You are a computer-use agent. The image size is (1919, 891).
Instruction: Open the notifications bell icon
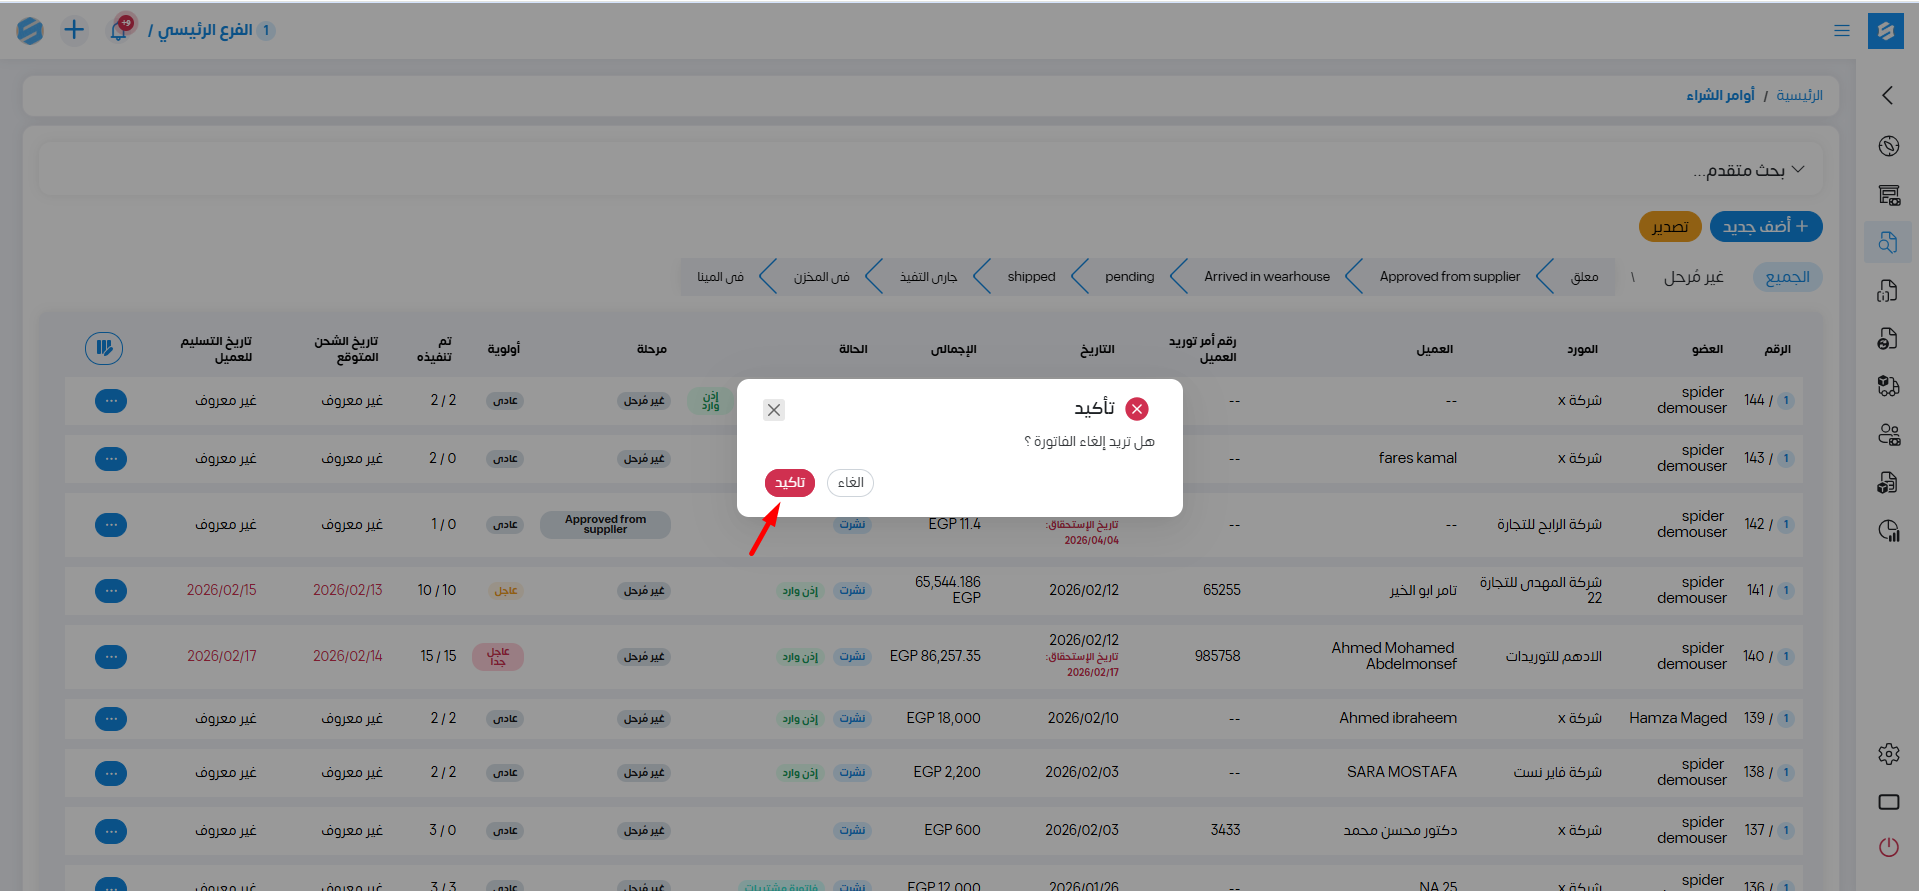point(119,30)
